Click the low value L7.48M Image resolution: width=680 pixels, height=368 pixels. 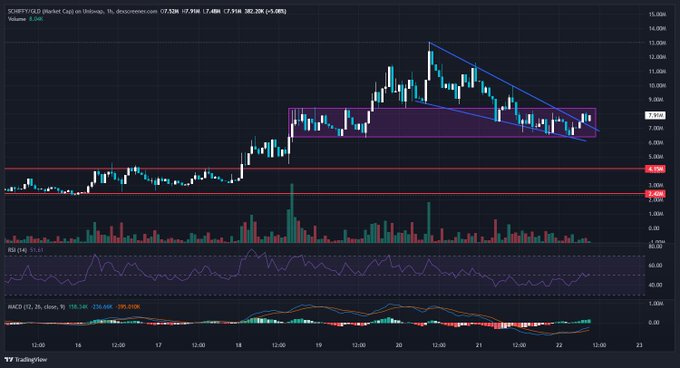[211, 12]
